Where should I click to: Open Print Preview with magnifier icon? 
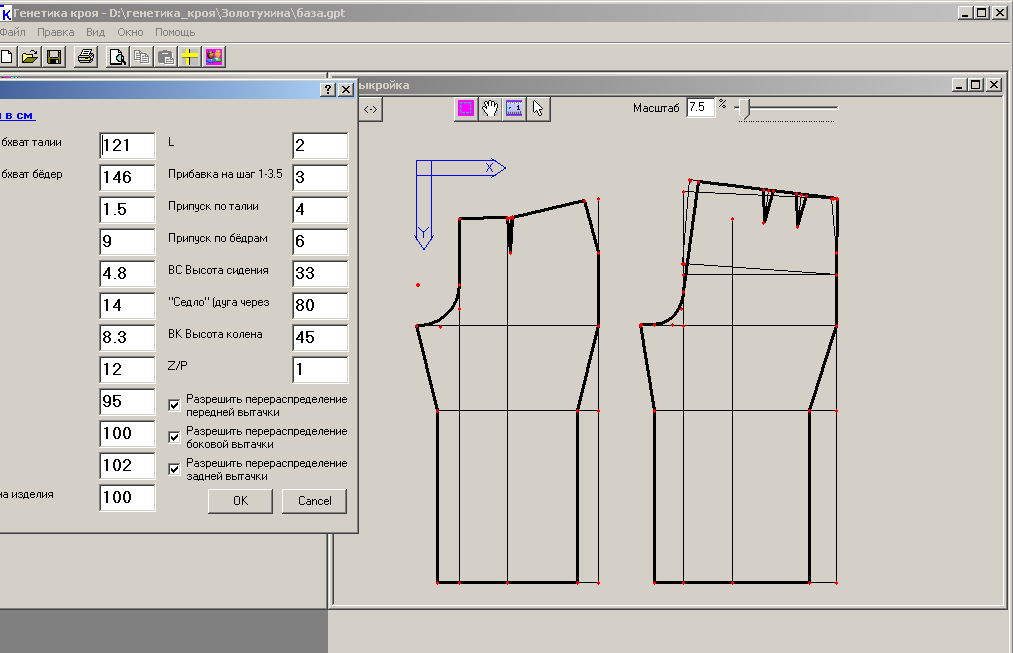tap(118, 57)
